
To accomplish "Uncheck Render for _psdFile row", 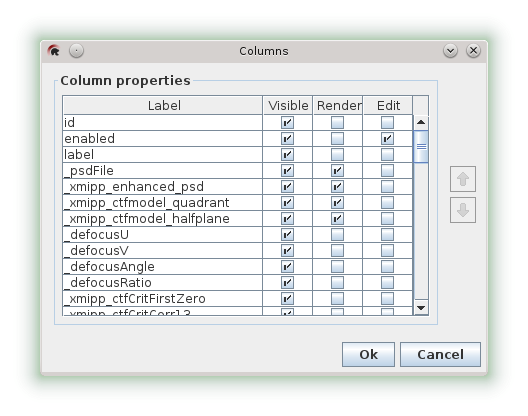I will pos(337,170).
